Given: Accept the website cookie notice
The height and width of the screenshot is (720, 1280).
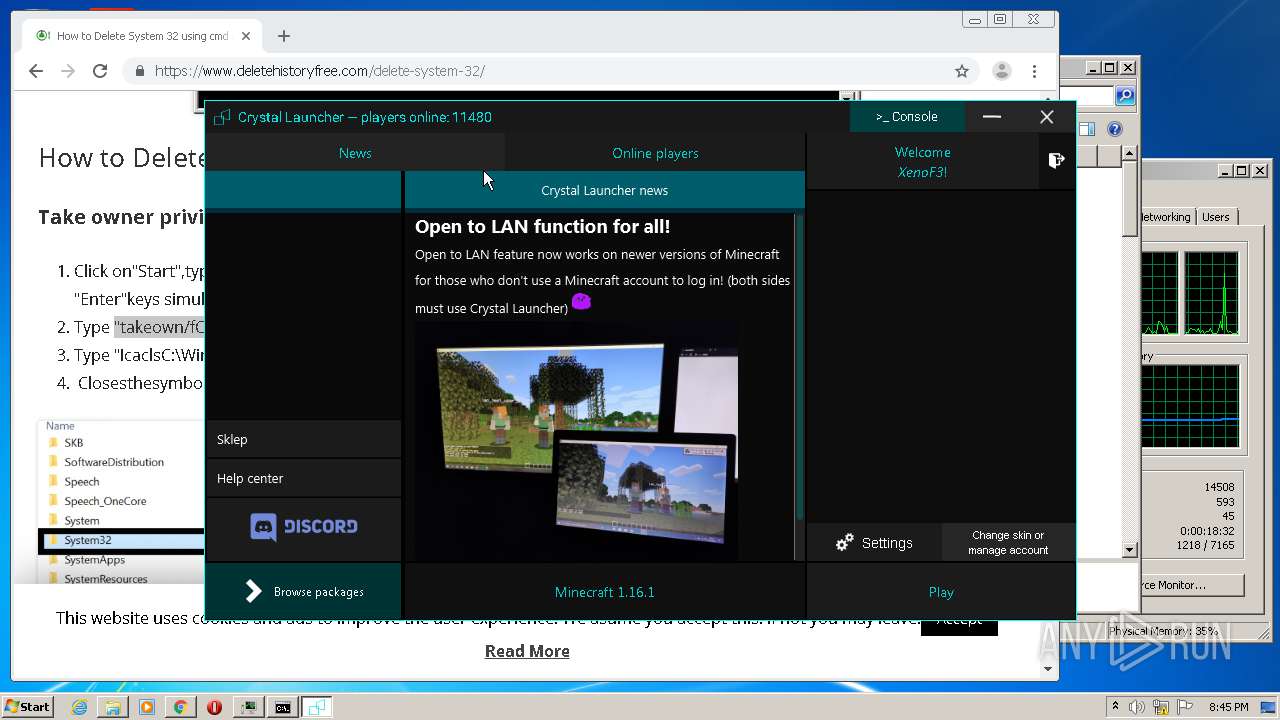Looking at the screenshot, I should tap(959, 621).
